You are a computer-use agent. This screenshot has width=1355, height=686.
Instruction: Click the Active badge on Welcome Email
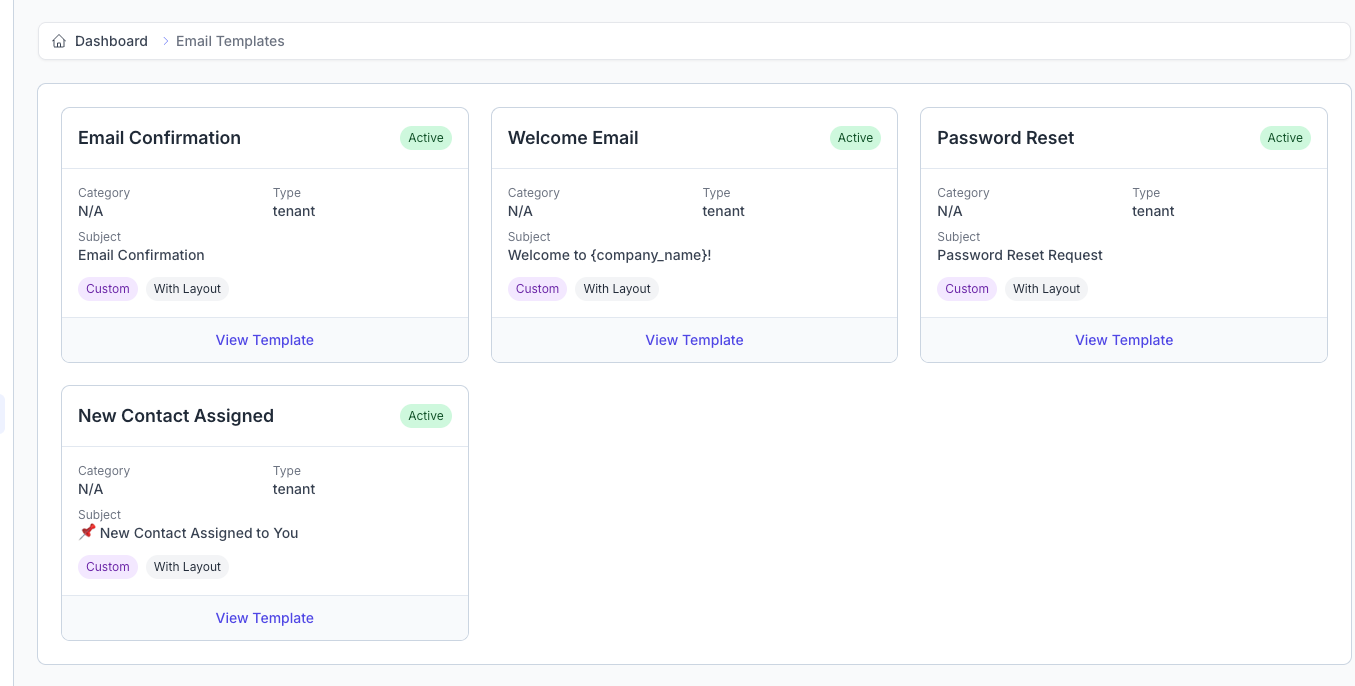(x=855, y=138)
